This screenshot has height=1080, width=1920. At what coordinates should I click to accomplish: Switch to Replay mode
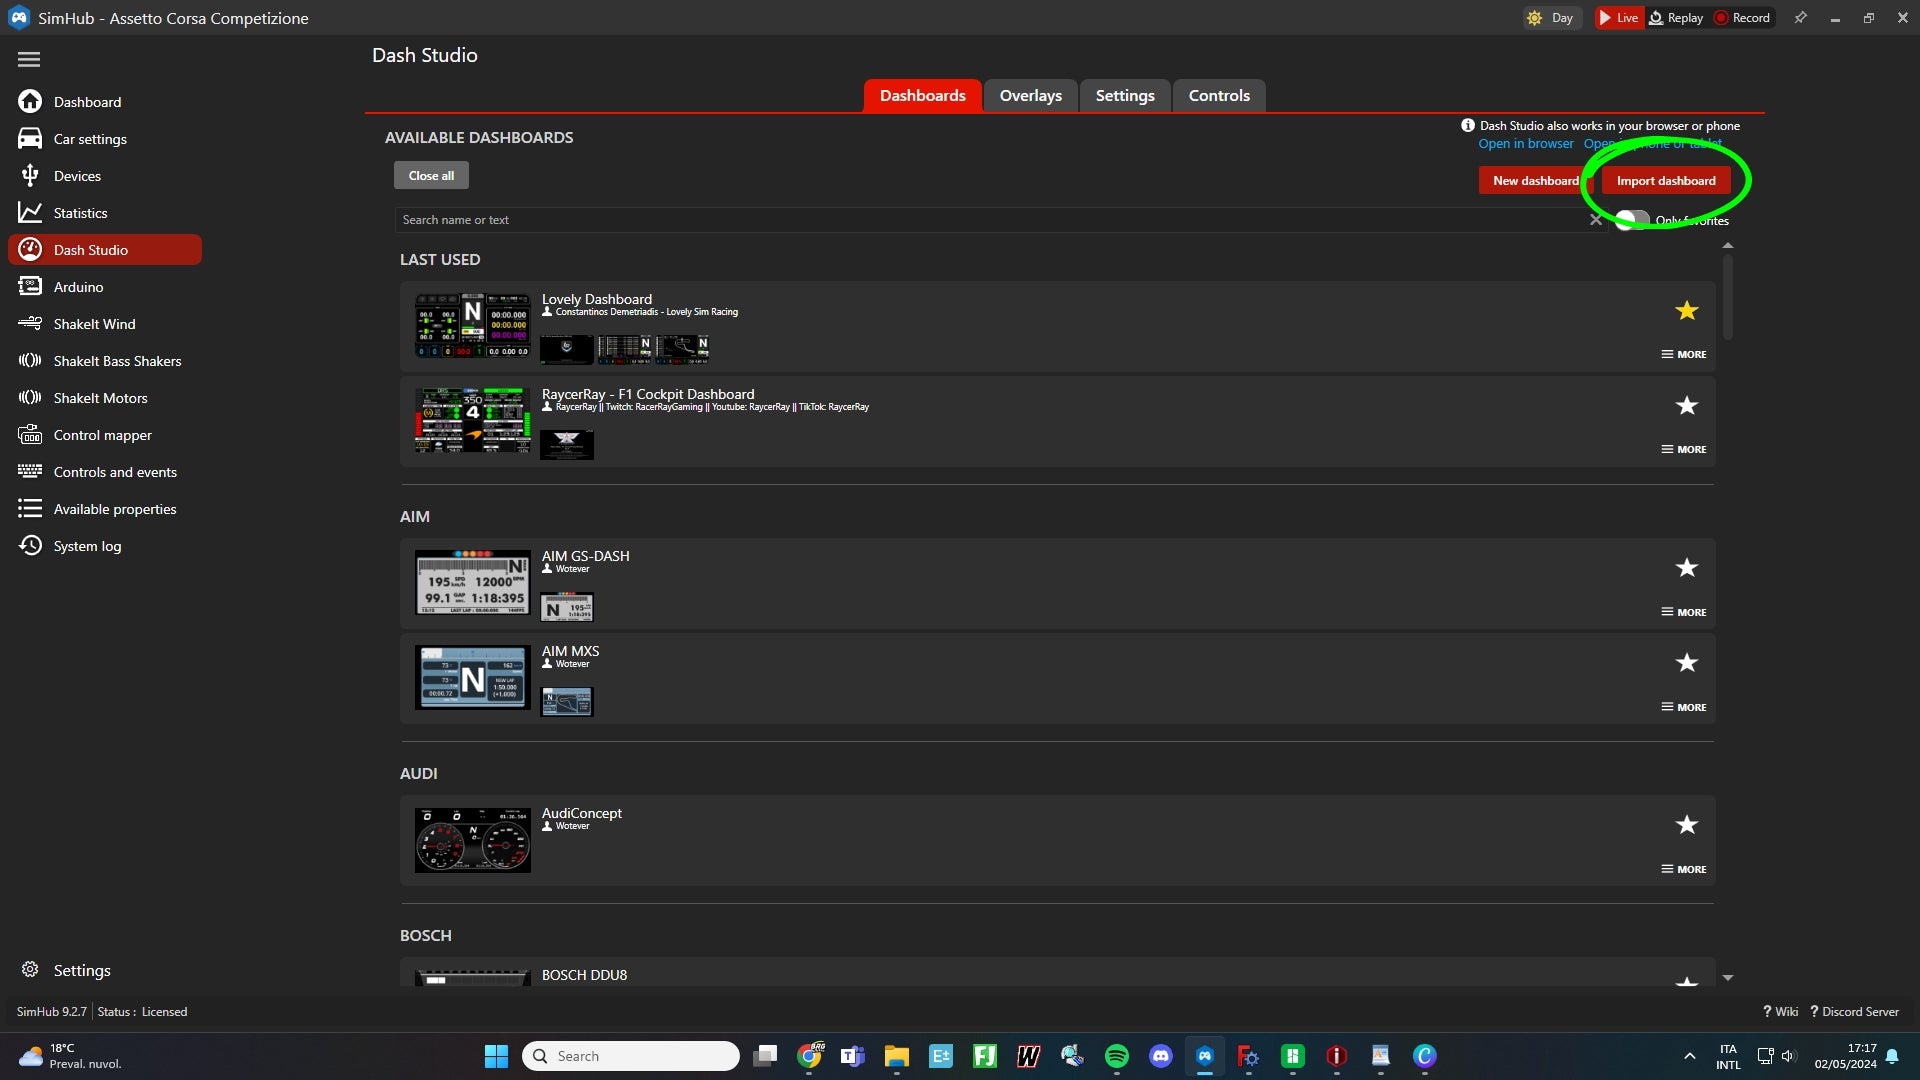pyautogui.click(x=1676, y=18)
